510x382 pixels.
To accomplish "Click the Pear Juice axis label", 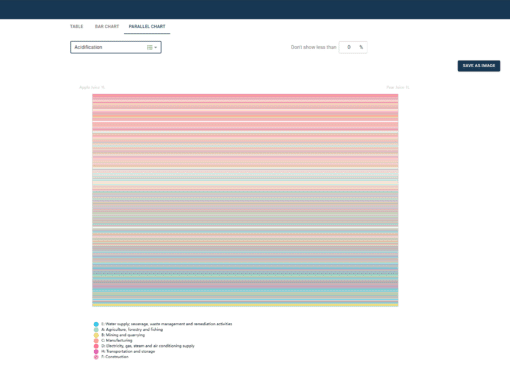I will point(398,87).
